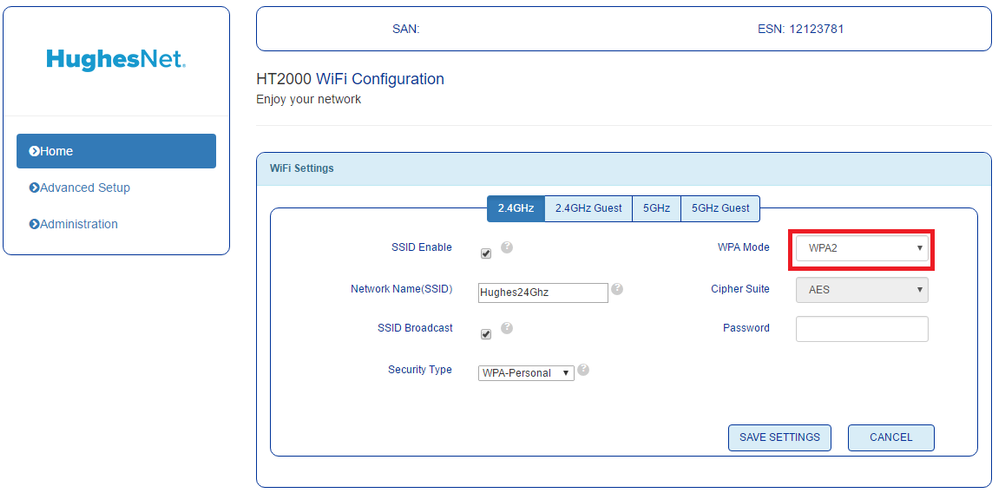
Task: Open the Home sidebar item
Action: [116, 151]
